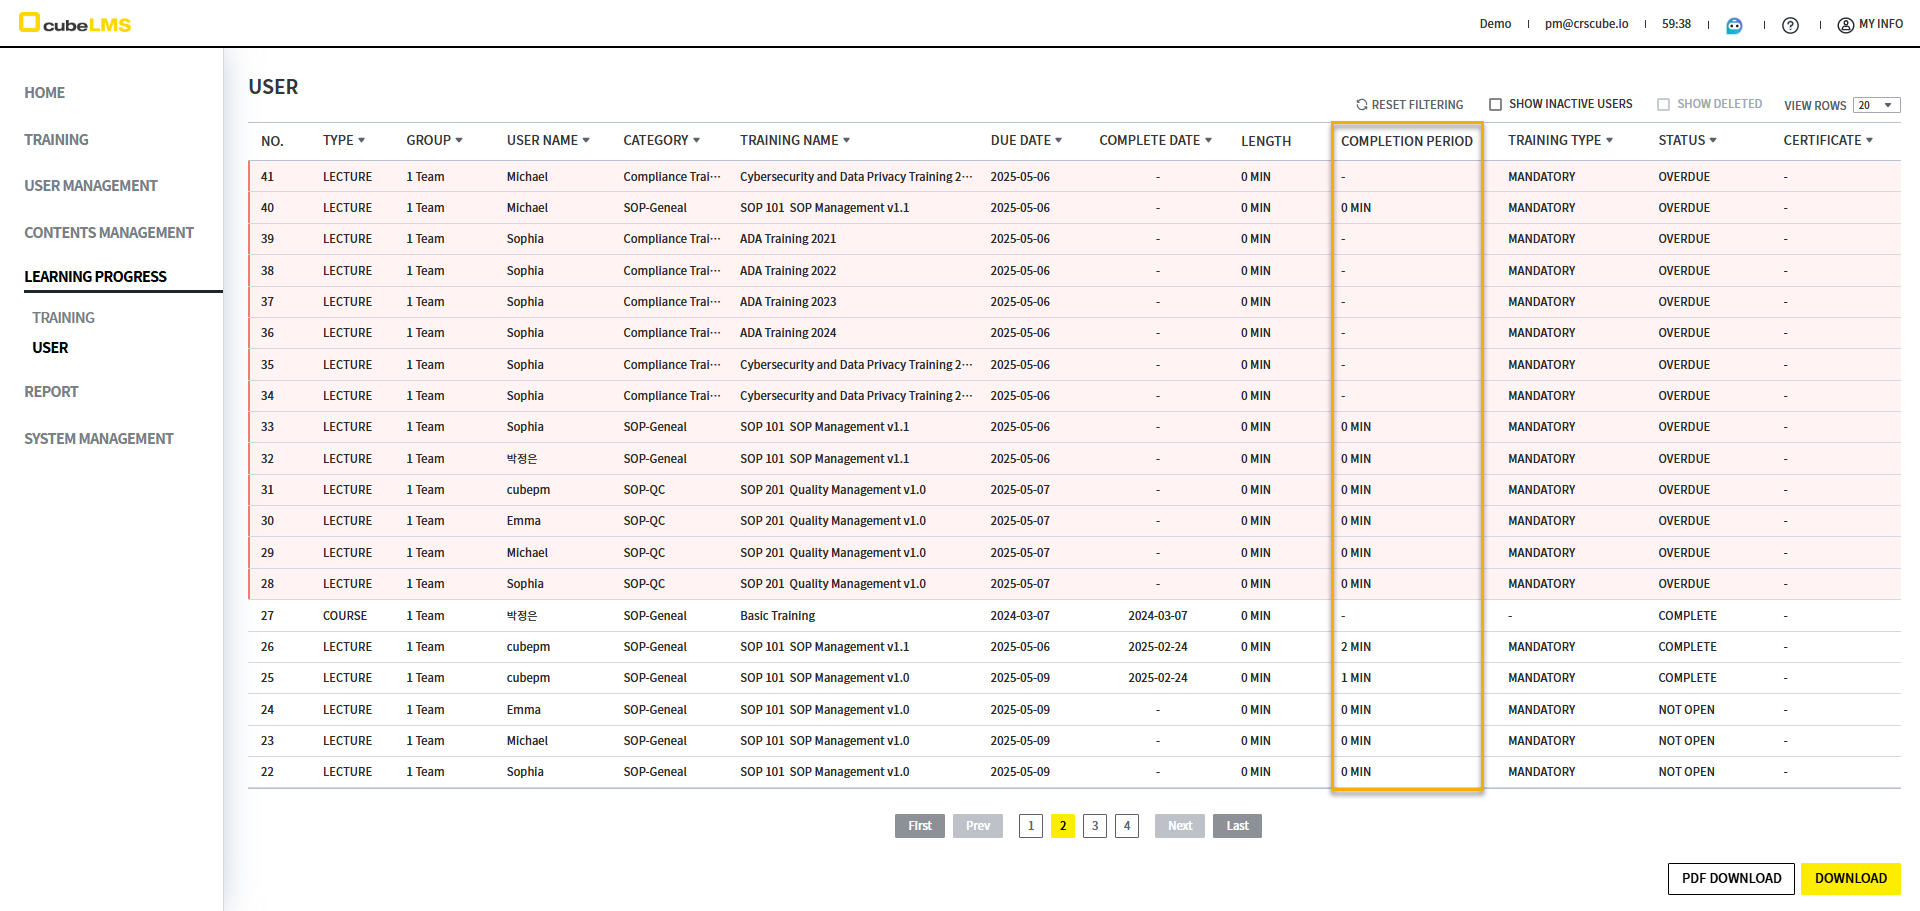Click the cubeLMS logo
1920x911 pixels.
point(76,24)
